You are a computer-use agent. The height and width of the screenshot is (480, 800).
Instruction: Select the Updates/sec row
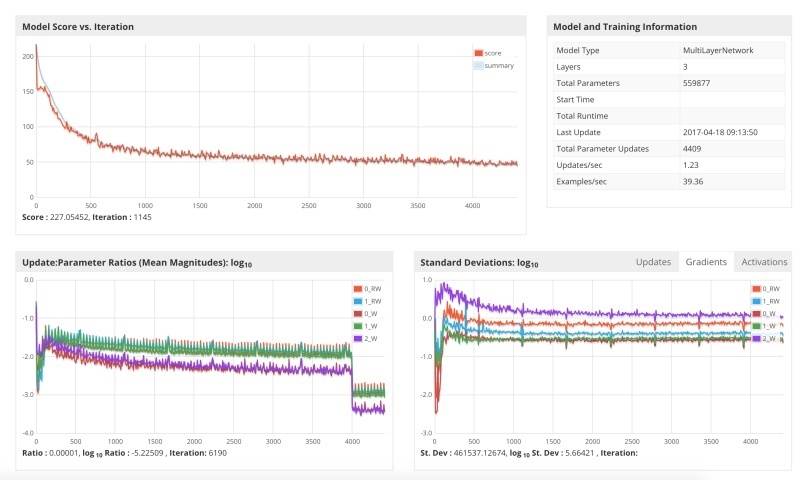tap(669, 165)
